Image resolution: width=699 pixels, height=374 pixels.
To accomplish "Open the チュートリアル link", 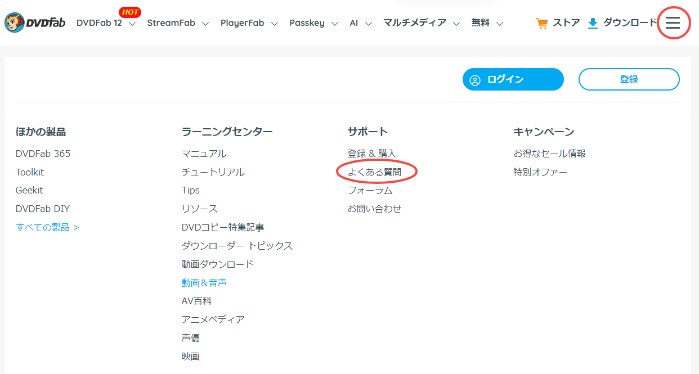I will click(x=213, y=172).
